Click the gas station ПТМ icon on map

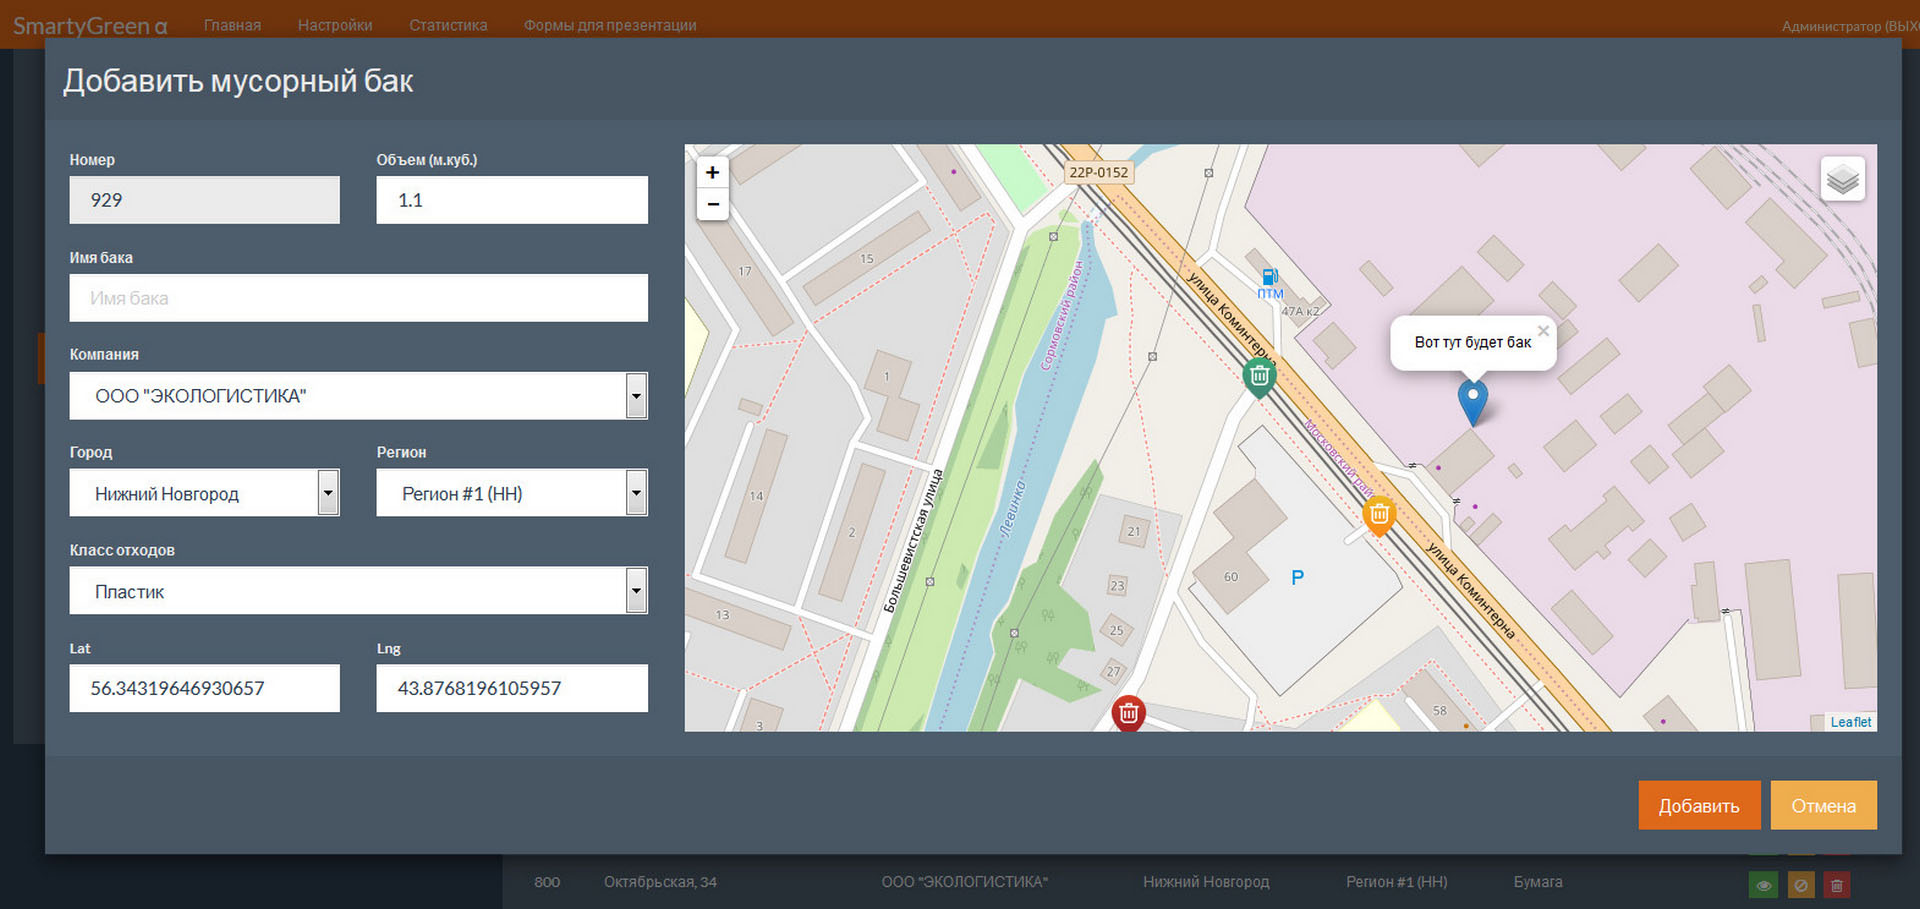pos(1270,277)
